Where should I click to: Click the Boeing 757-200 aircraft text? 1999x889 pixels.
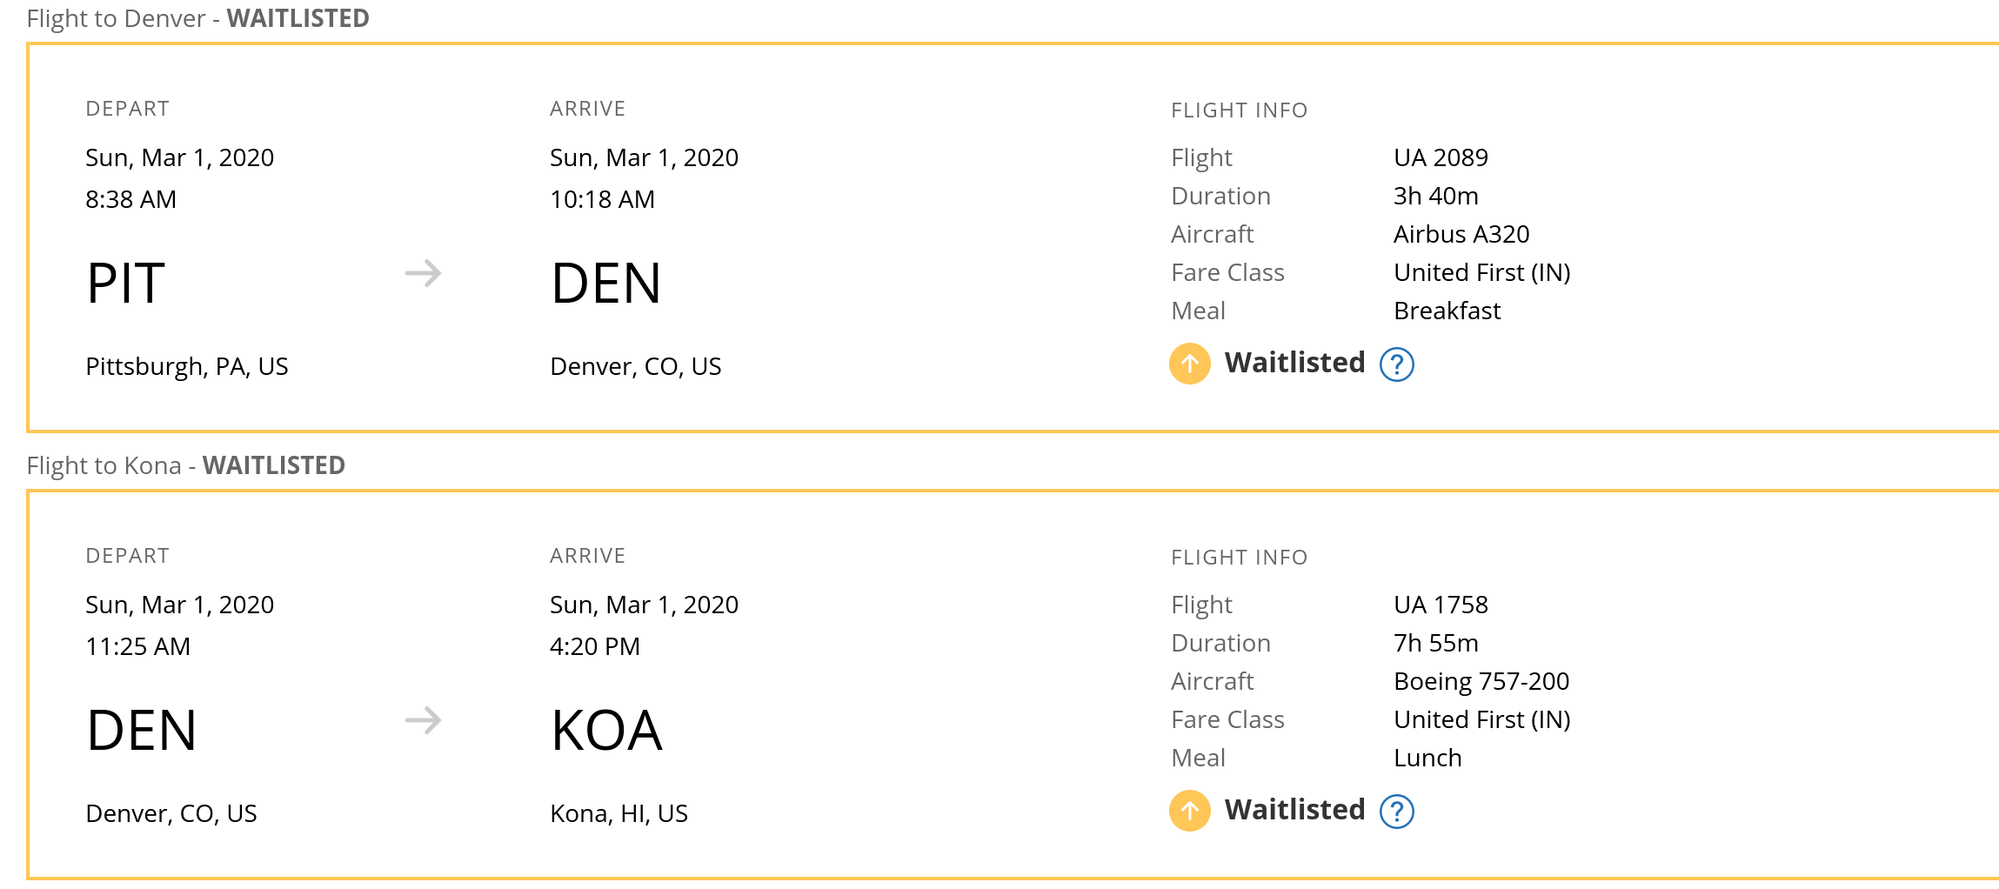click(x=1481, y=682)
